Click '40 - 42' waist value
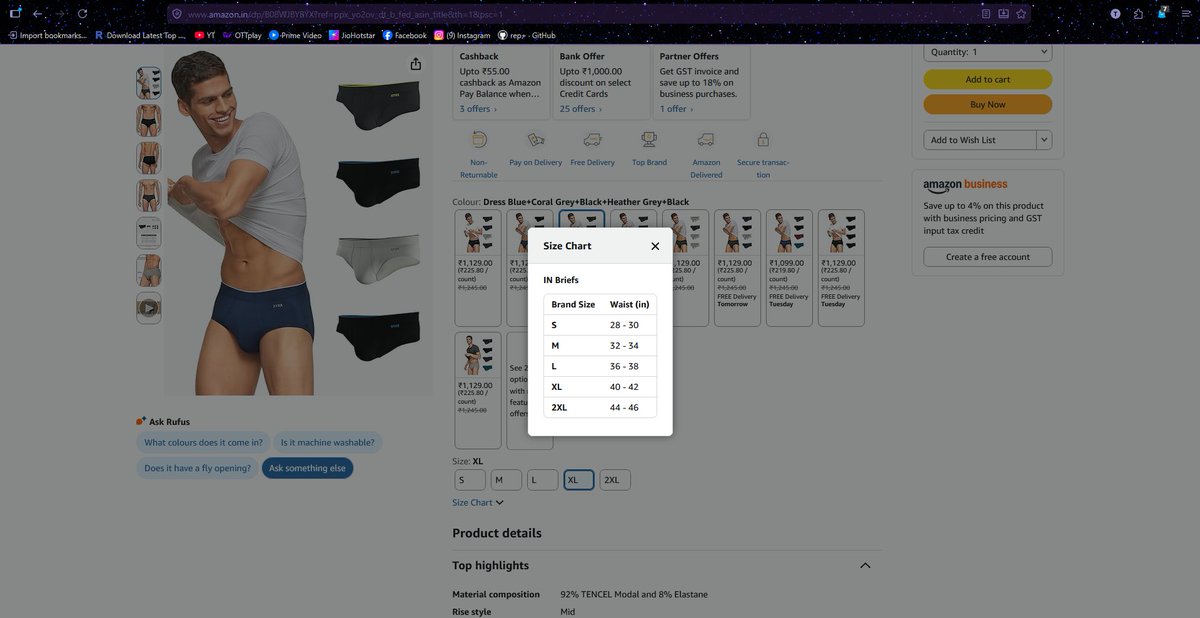The height and width of the screenshot is (618, 1200). (x=624, y=387)
